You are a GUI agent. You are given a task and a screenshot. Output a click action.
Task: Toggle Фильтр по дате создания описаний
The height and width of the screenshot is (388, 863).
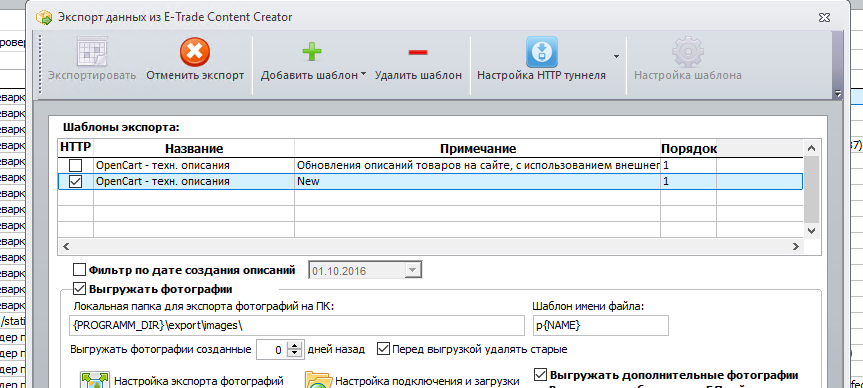[x=80, y=270]
